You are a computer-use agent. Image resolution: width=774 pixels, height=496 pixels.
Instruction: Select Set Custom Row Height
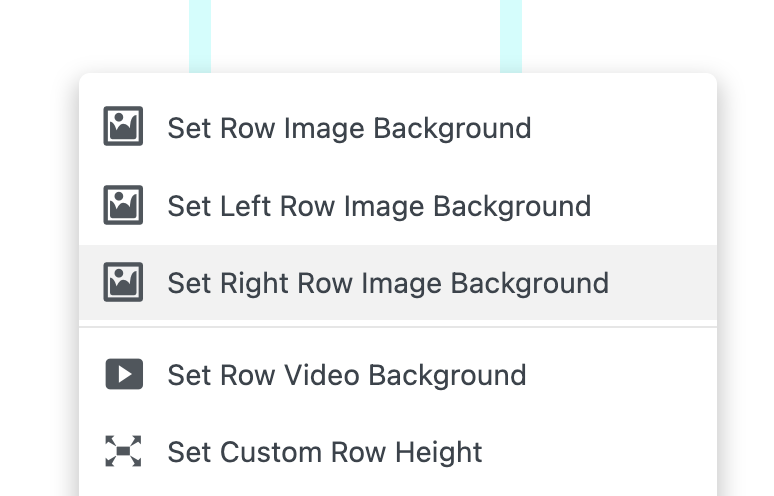325,452
